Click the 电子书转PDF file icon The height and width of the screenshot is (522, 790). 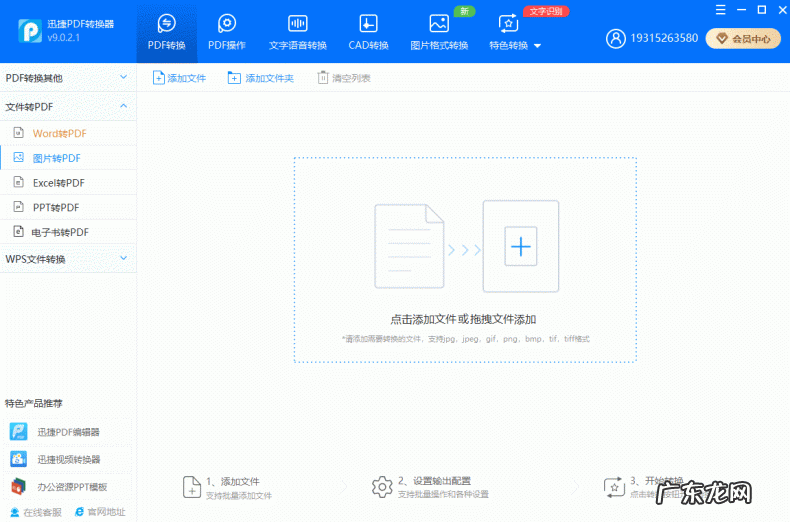tap(19, 231)
